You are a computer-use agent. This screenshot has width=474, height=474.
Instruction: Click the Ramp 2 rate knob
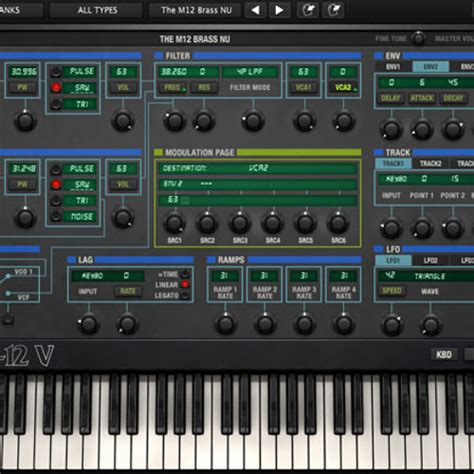(x=265, y=324)
